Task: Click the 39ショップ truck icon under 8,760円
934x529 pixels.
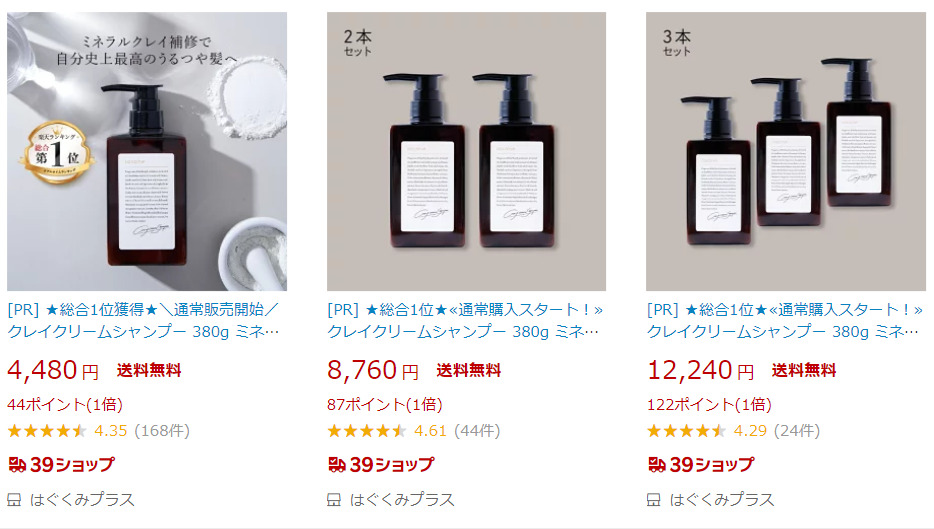Action: coord(337,465)
